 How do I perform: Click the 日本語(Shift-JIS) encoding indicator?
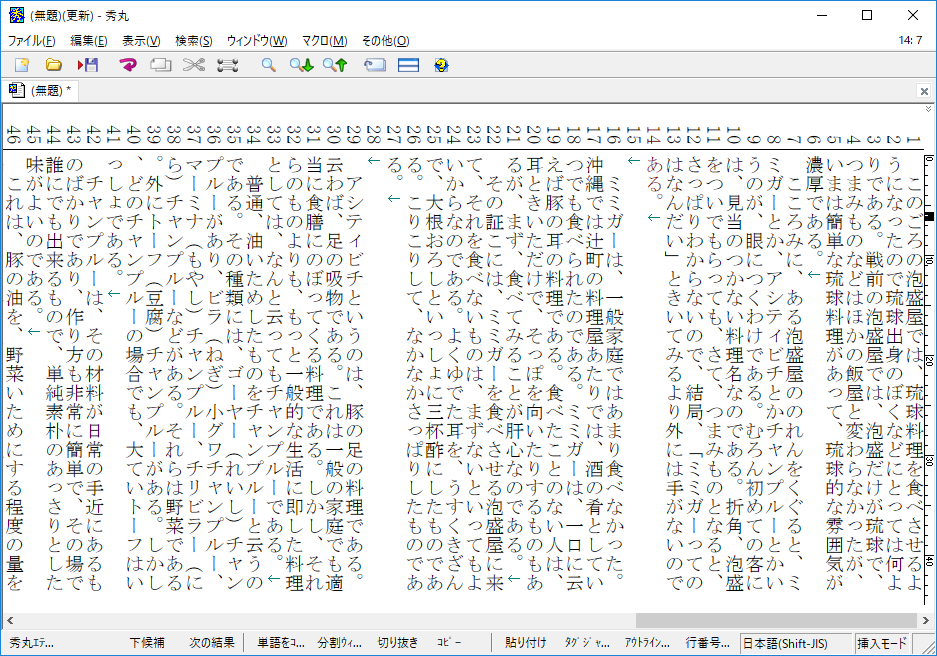[796, 643]
